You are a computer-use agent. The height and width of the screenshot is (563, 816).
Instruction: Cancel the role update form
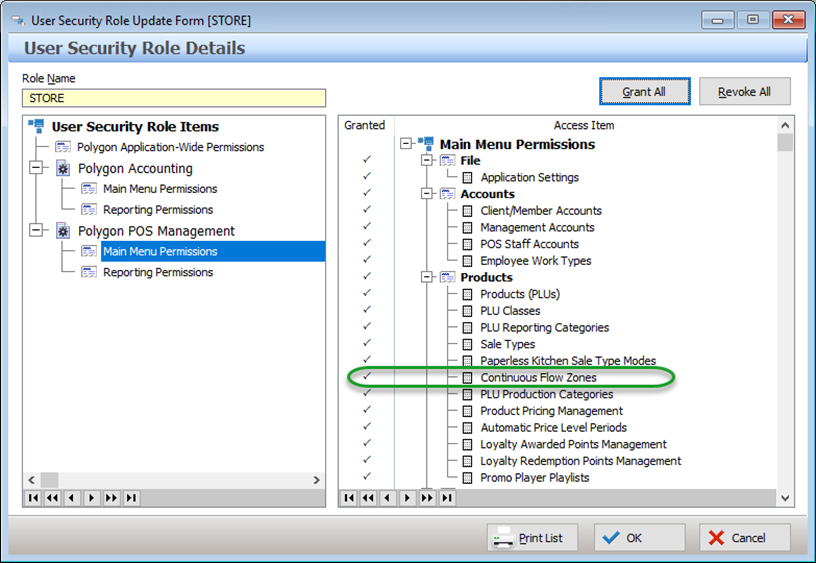point(744,538)
